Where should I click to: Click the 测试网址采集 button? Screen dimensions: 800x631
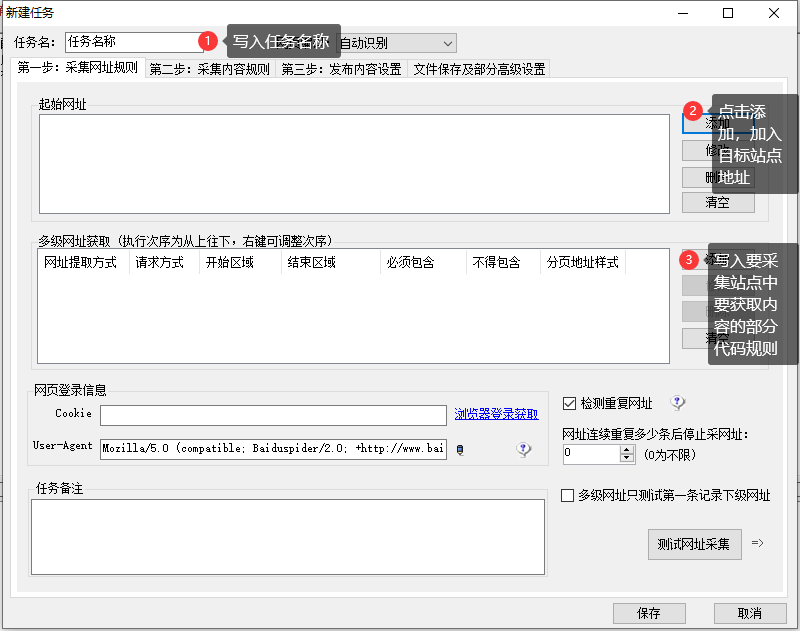tap(694, 544)
